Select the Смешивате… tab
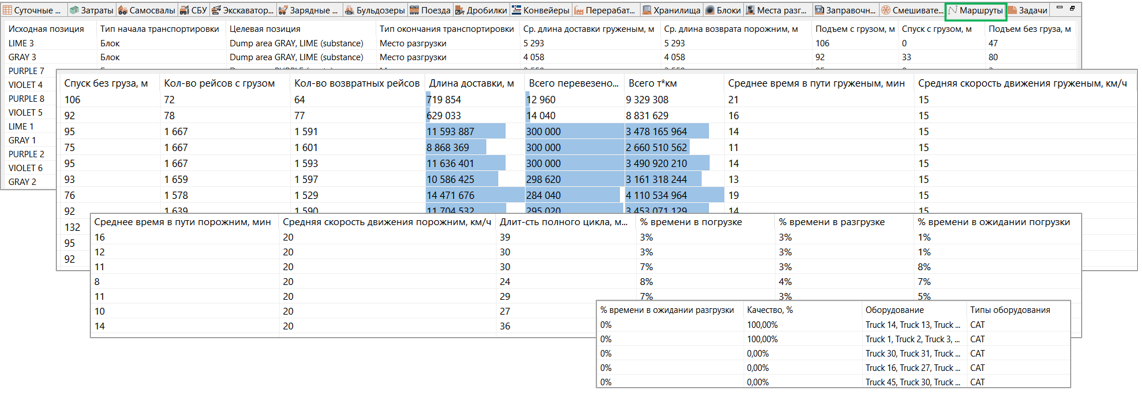 (910, 11)
